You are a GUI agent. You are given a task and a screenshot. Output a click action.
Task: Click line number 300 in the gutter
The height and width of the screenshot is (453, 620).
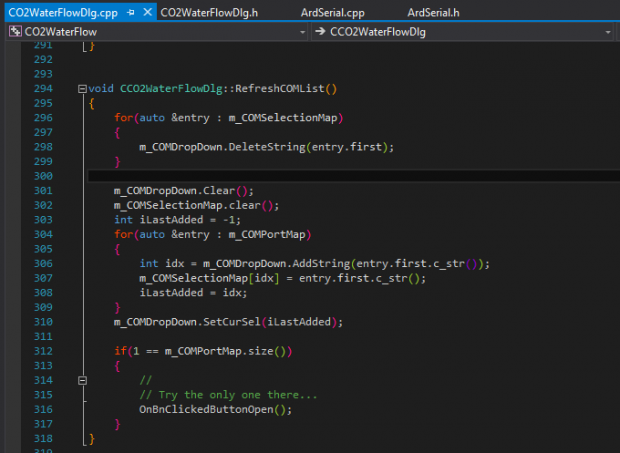pyautogui.click(x=43, y=176)
